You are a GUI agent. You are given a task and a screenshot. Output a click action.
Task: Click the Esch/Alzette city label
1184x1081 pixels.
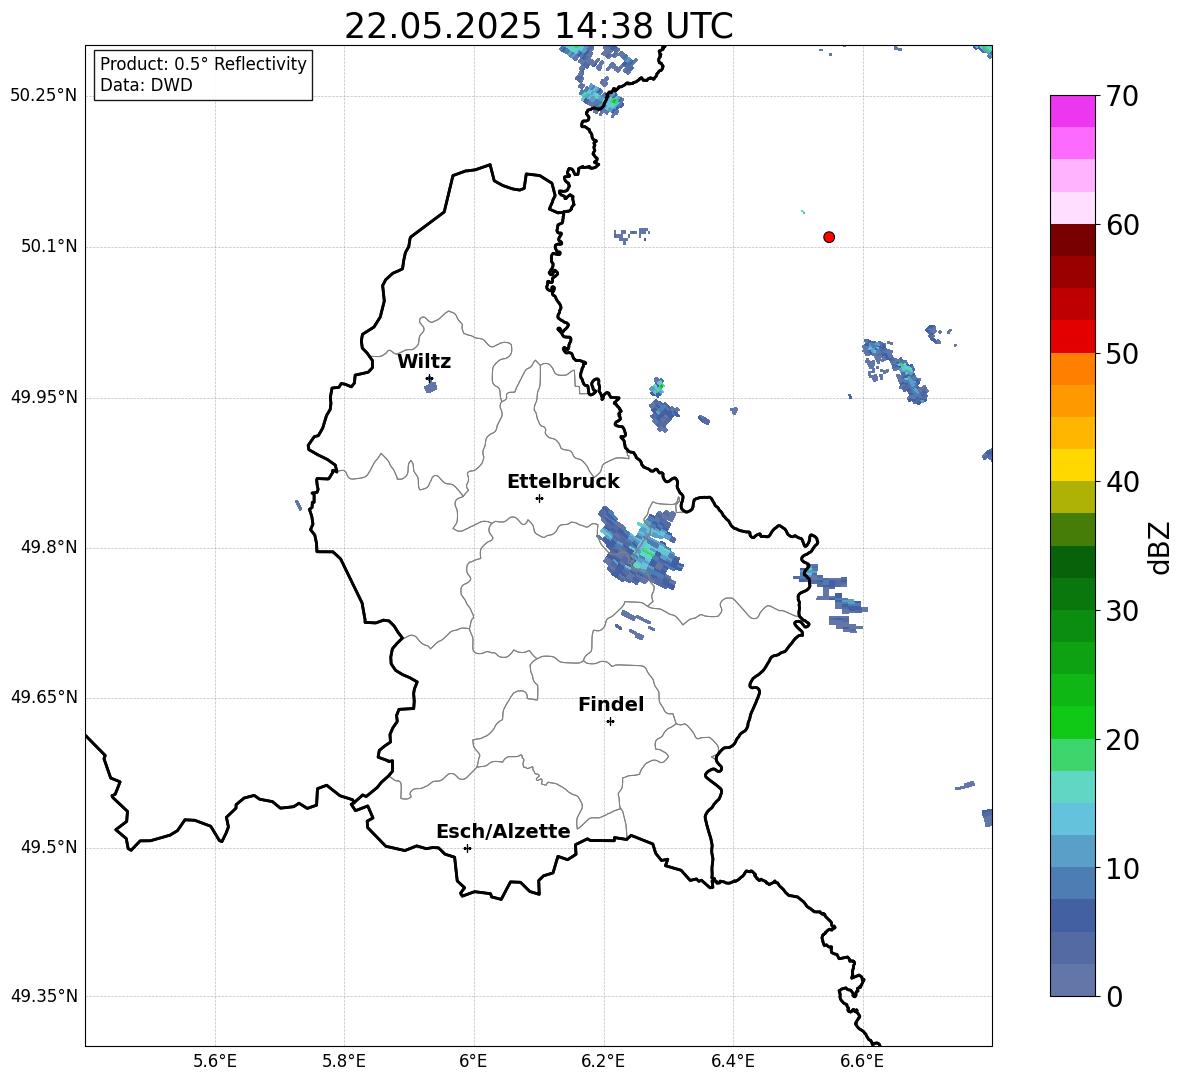503,831
